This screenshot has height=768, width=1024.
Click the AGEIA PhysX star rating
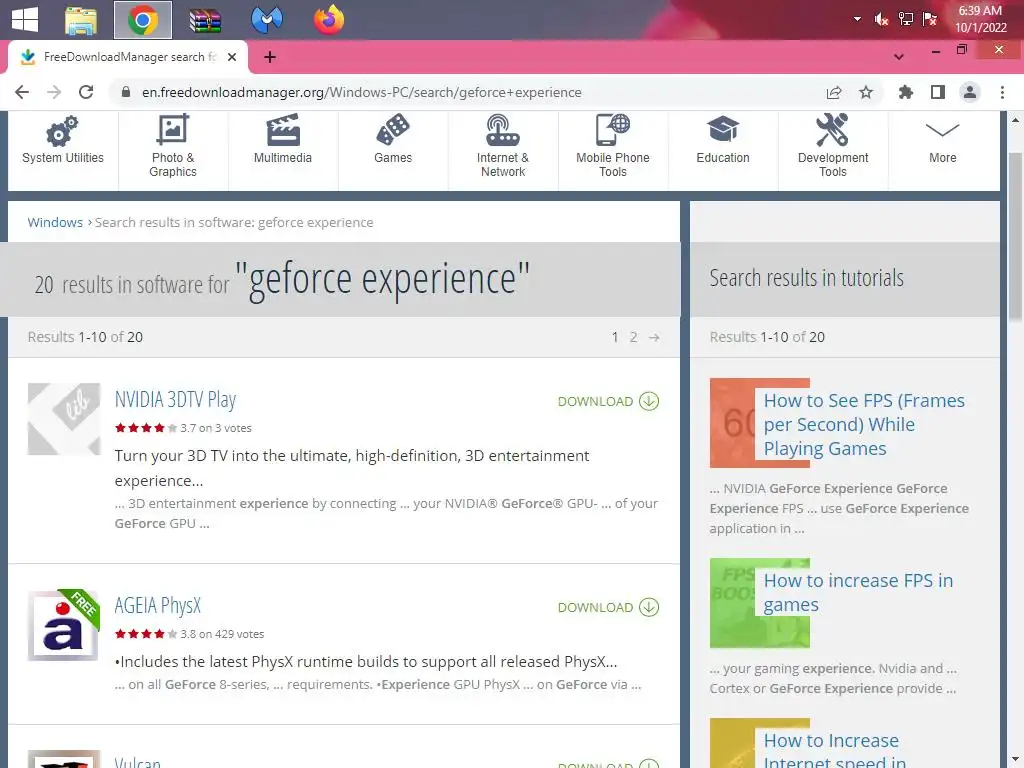tap(146, 634)
